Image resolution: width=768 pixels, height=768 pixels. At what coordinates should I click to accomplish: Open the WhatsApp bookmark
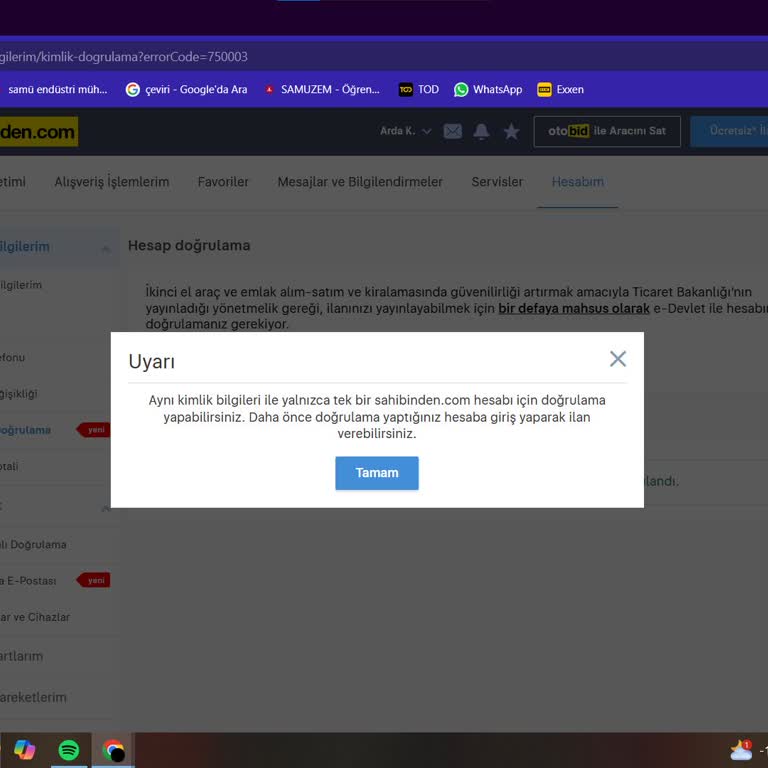pos(488,90)
